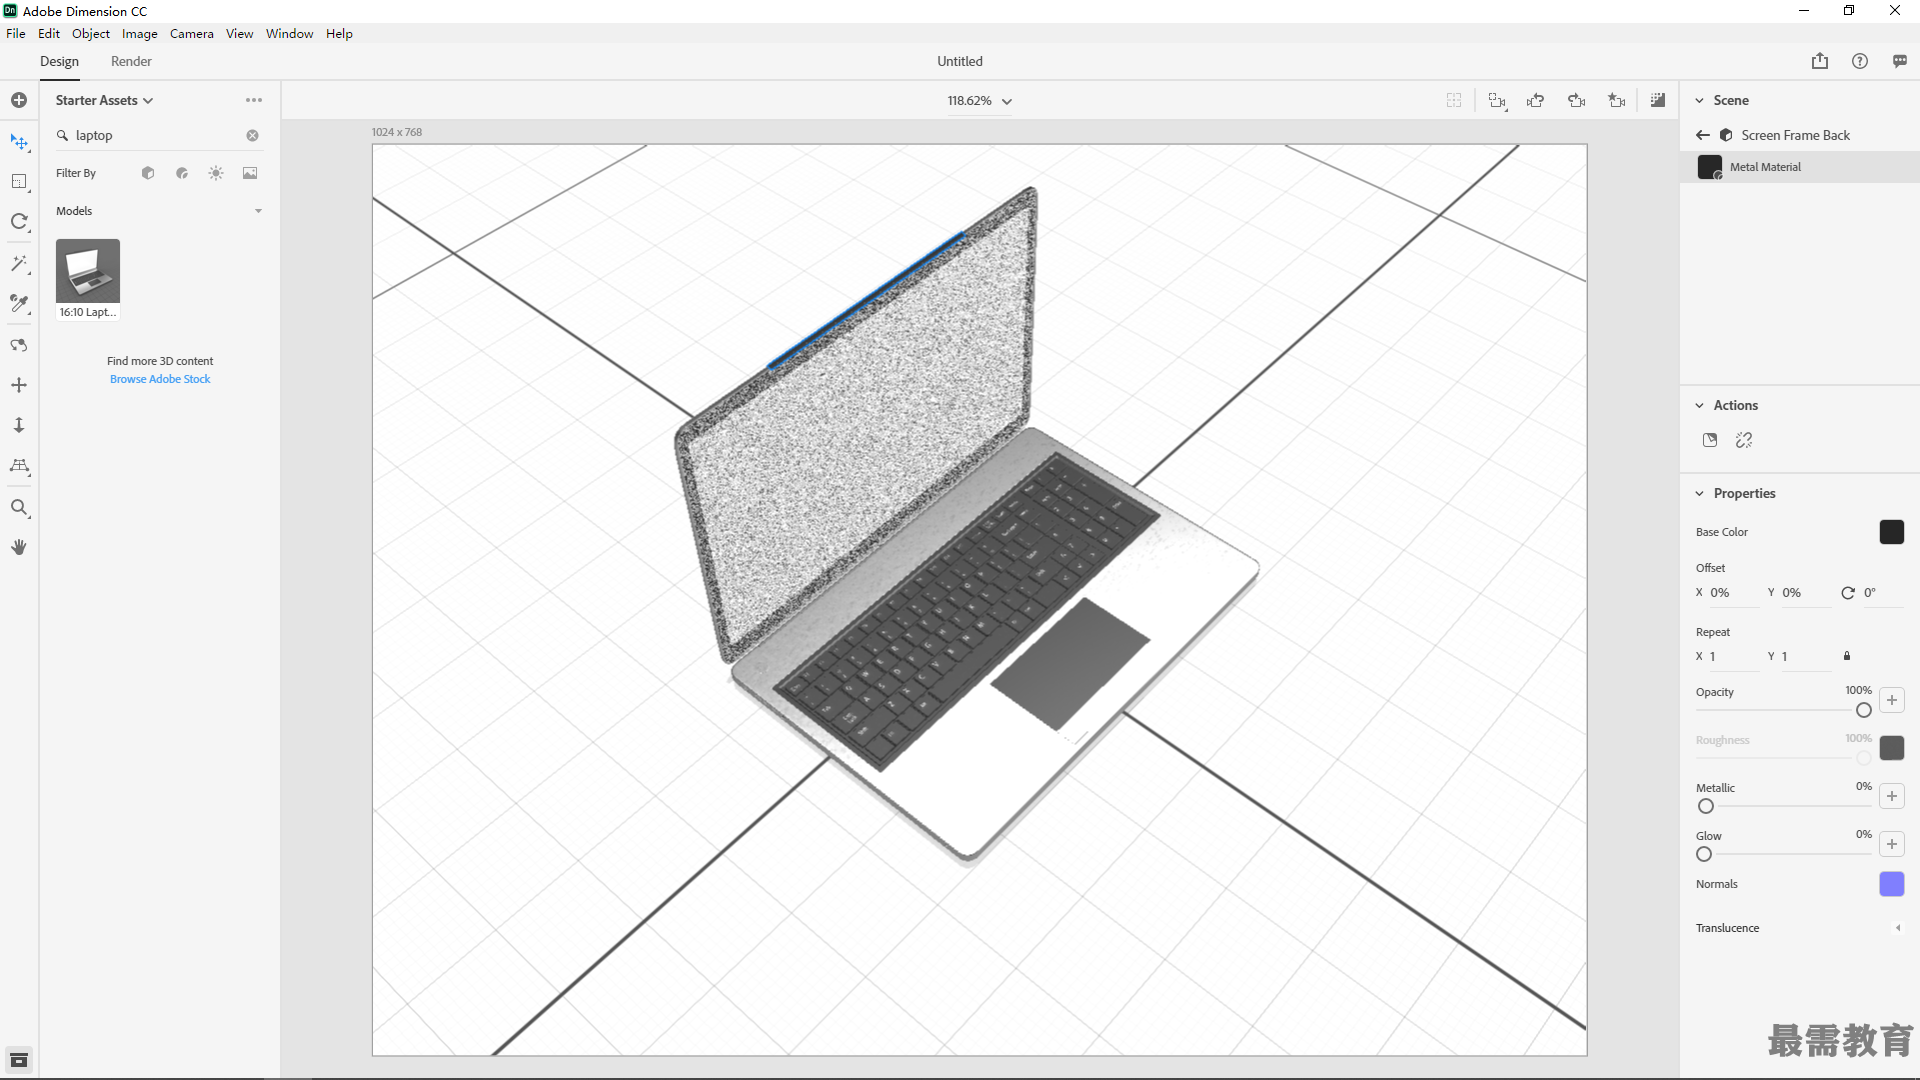Select the Pan camera tool
Screen dimensions: 1920x1080
pyautogui.click(x=19, y=385)
